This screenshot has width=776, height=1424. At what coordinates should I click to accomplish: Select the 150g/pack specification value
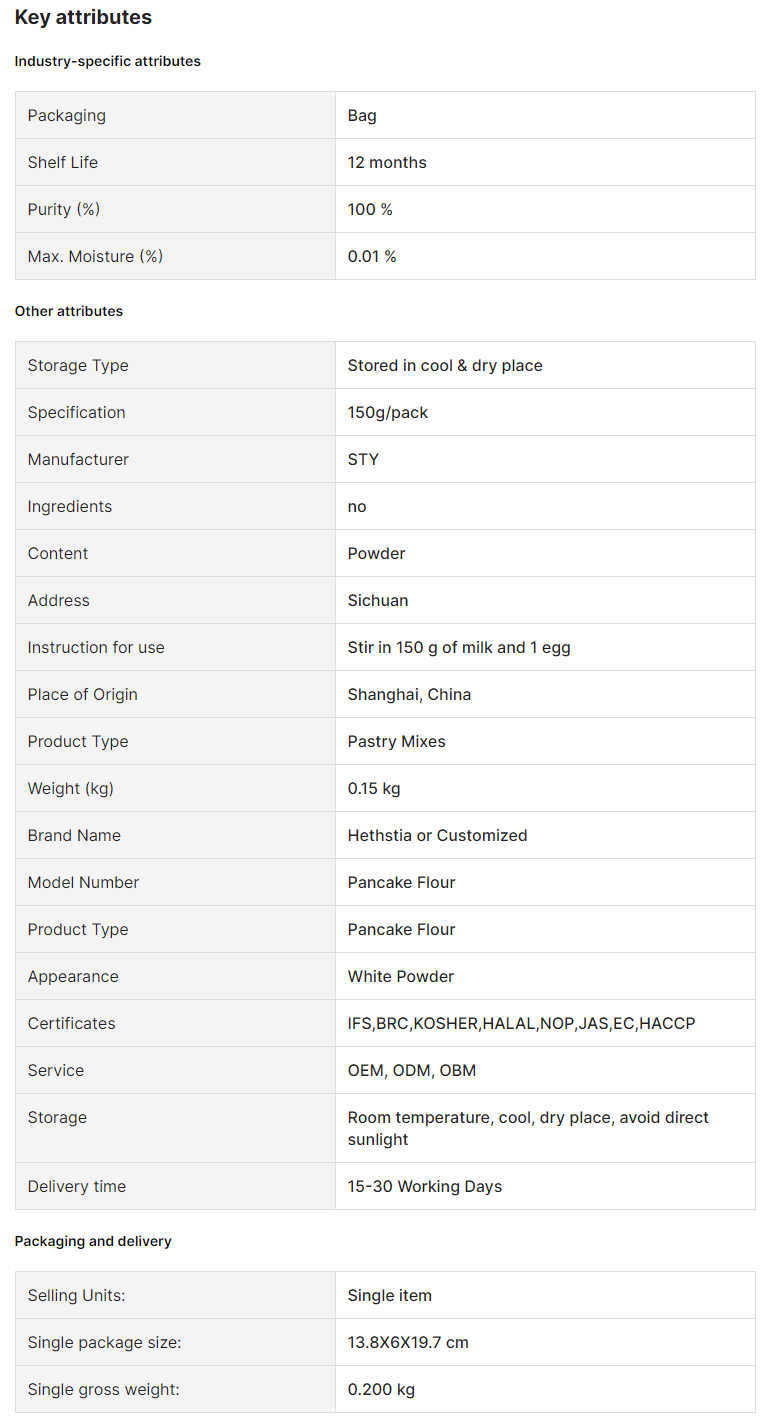tap(388, 412)
